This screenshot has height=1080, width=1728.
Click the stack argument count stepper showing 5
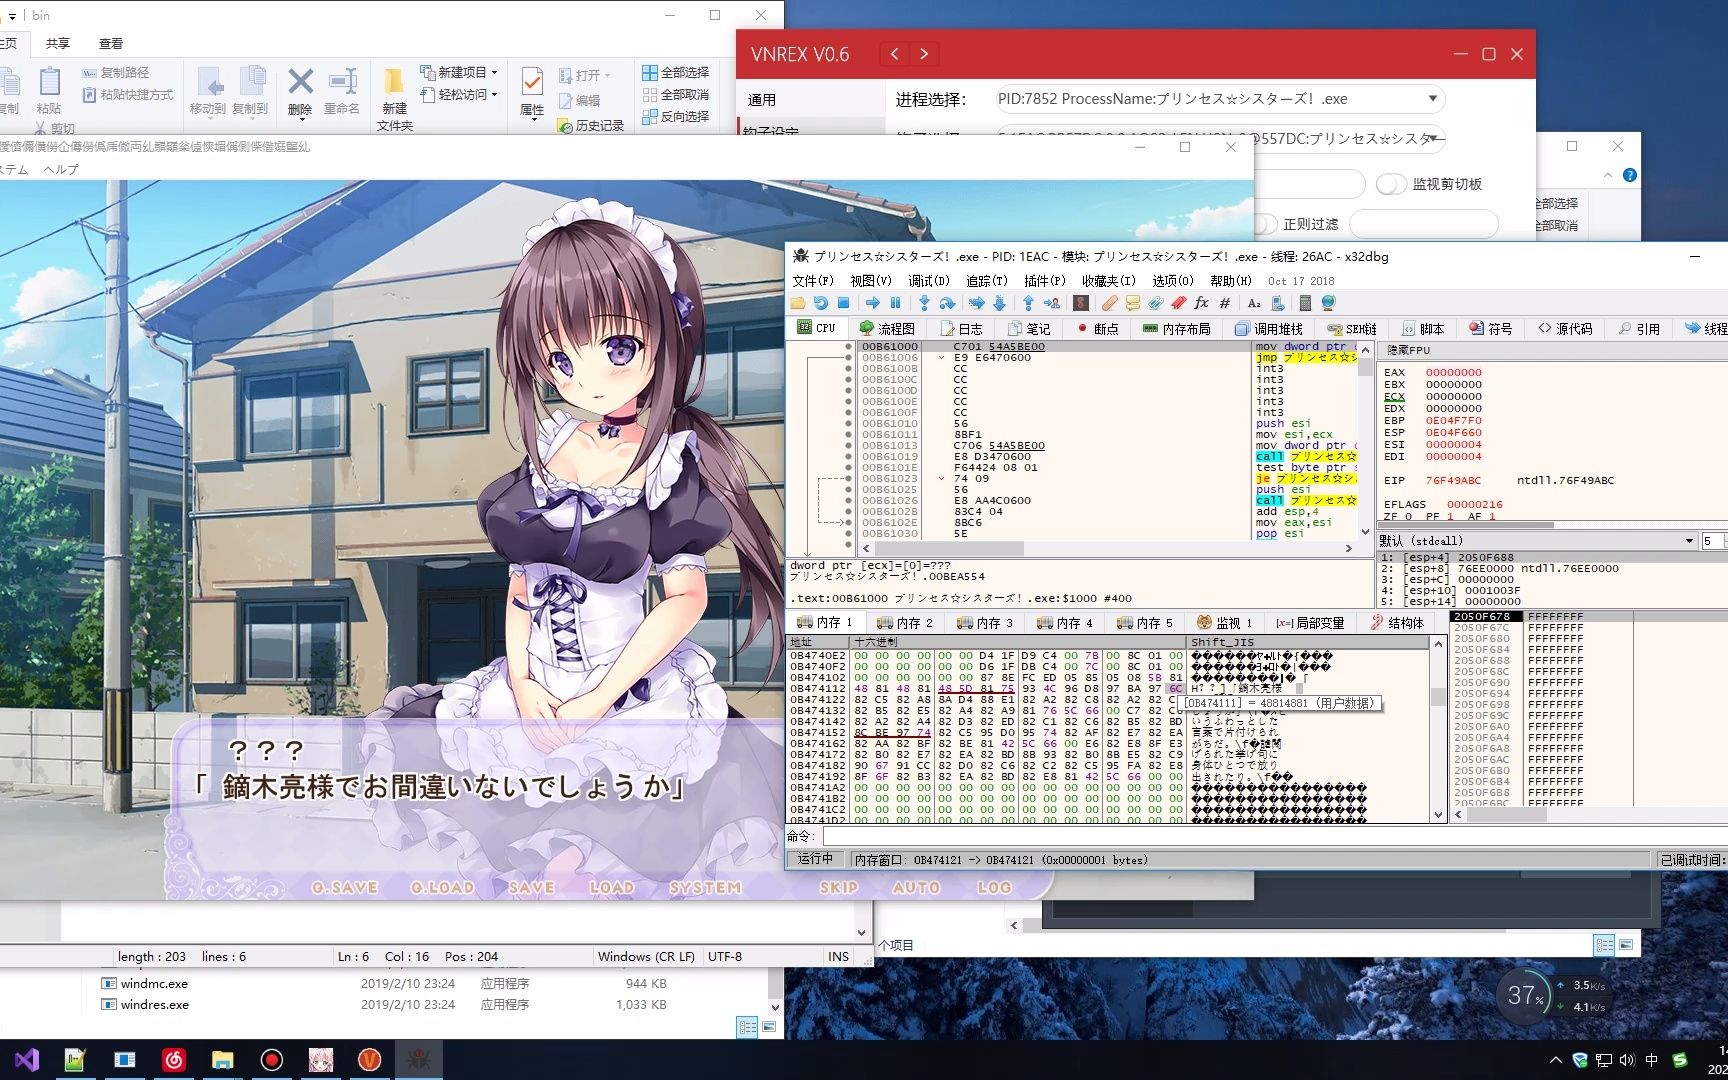pyautogui.click(x=1713, y=541)
